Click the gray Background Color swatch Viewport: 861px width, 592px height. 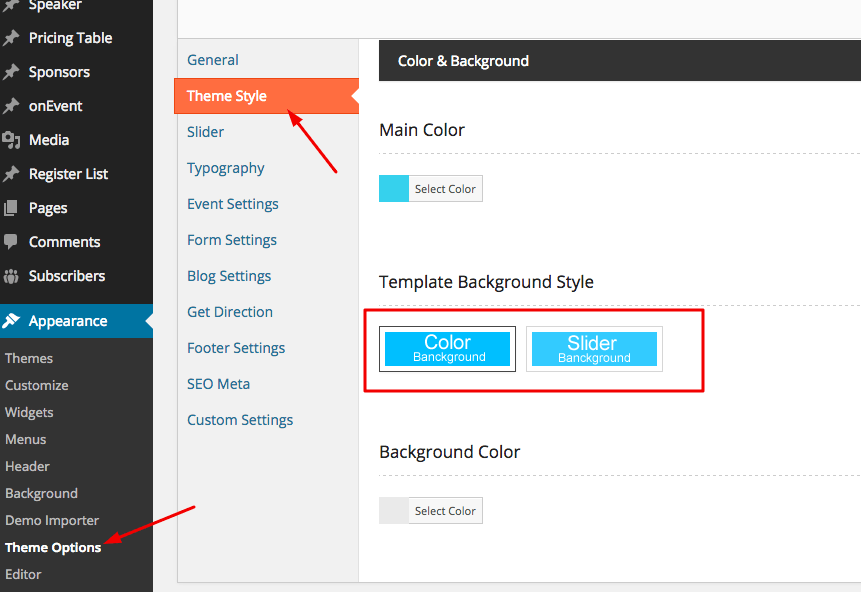point(394,511)
